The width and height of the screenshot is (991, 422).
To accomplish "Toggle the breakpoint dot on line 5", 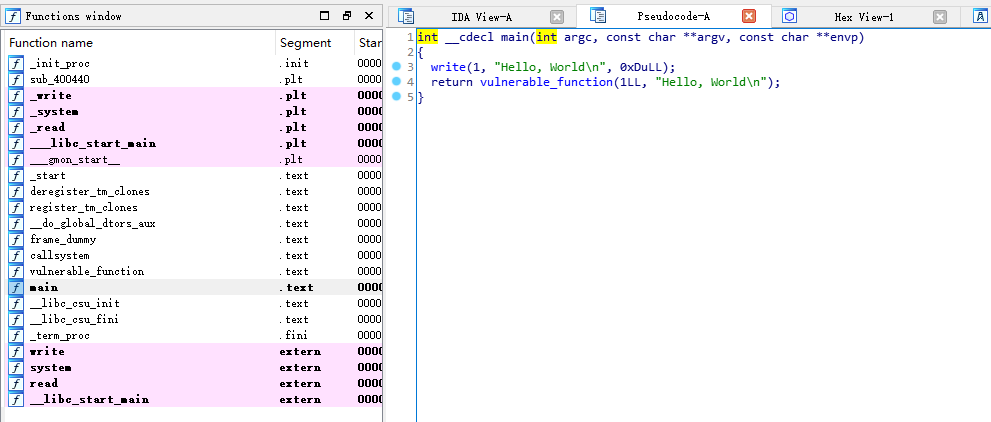I will coord(396,96).
